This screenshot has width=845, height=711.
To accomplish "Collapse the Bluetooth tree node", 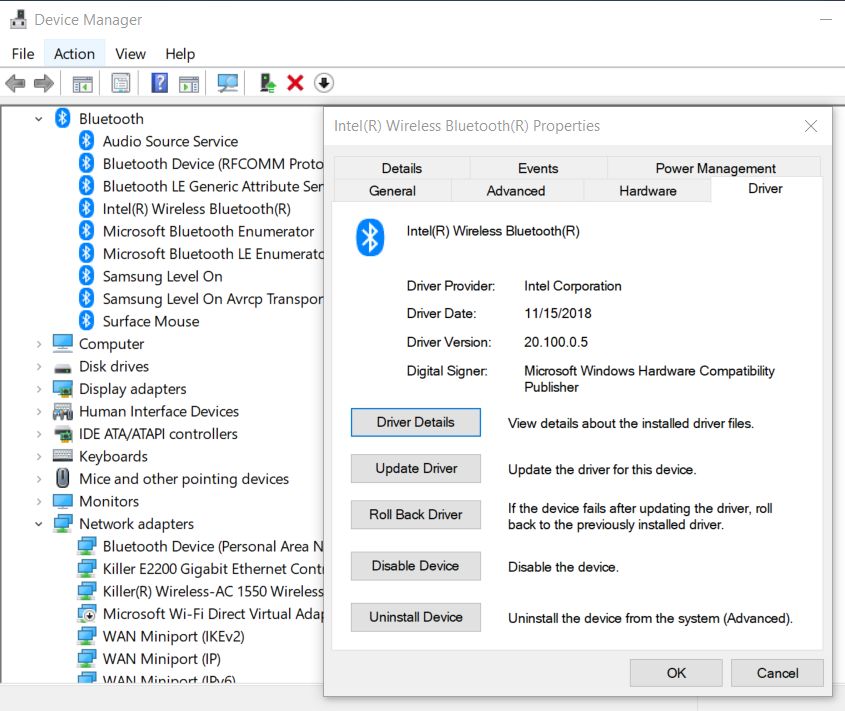I will 39,119.
